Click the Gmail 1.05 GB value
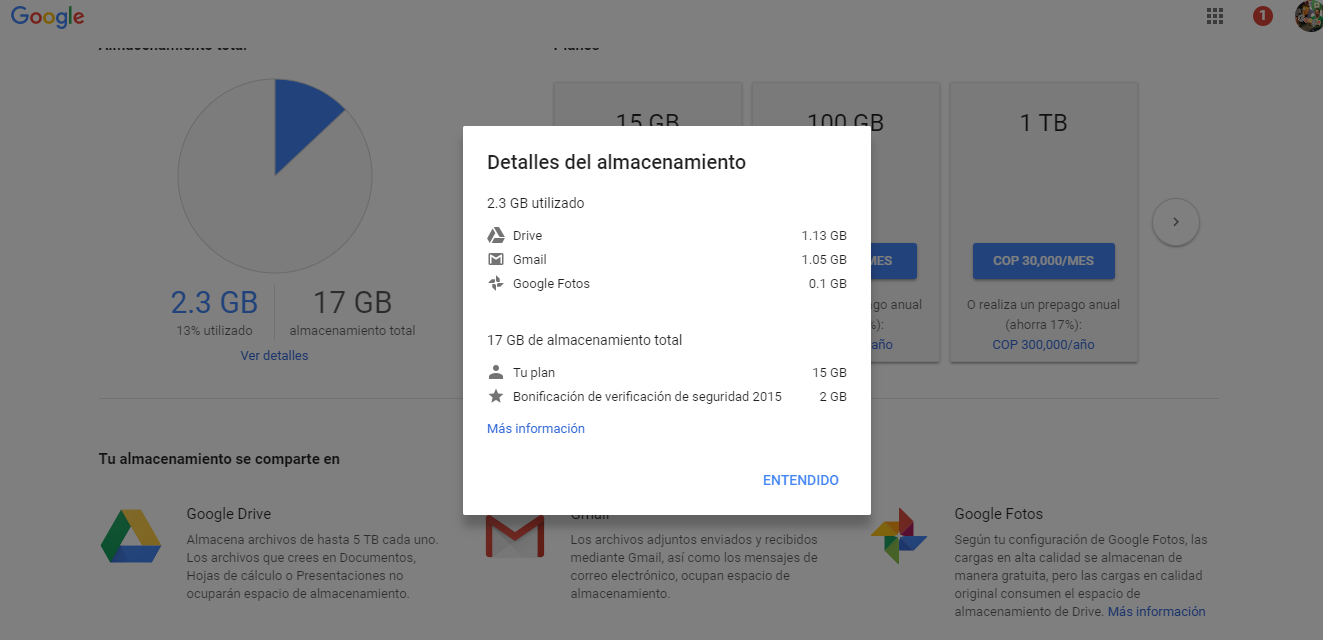This screenshot has width=1323, height=640. [824, 260]
